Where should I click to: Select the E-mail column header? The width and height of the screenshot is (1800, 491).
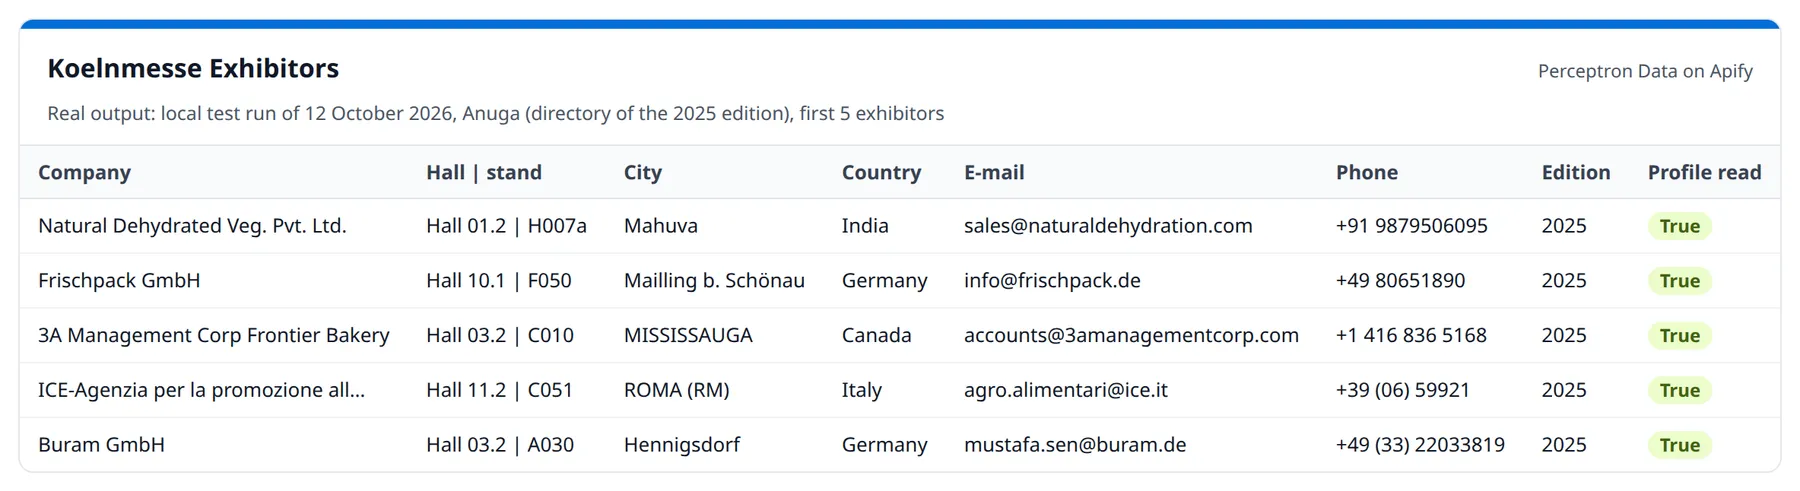click(994, 172)
